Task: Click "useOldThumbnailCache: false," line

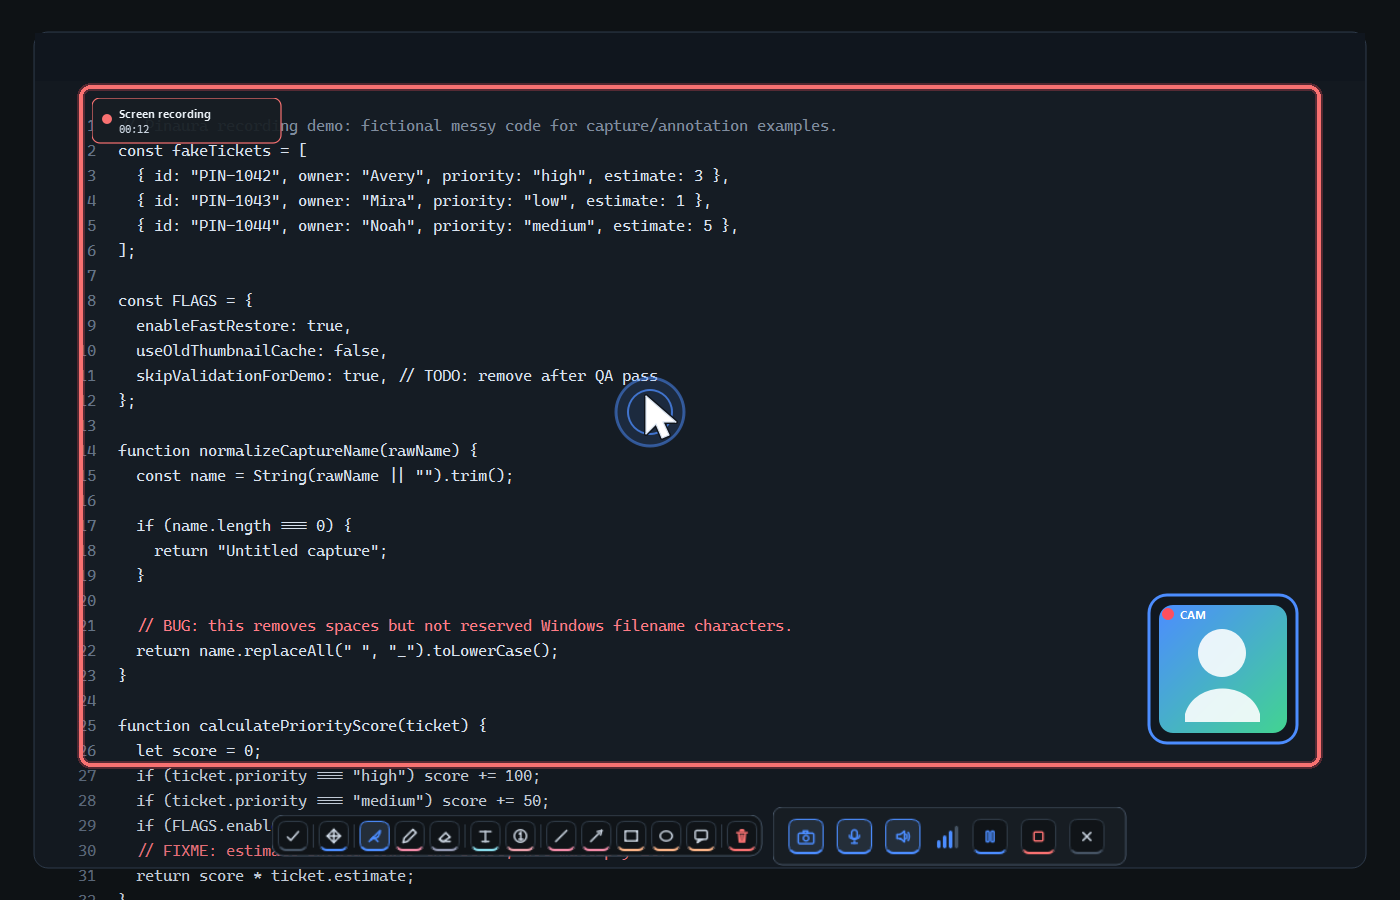Action: tap(261, 351)
